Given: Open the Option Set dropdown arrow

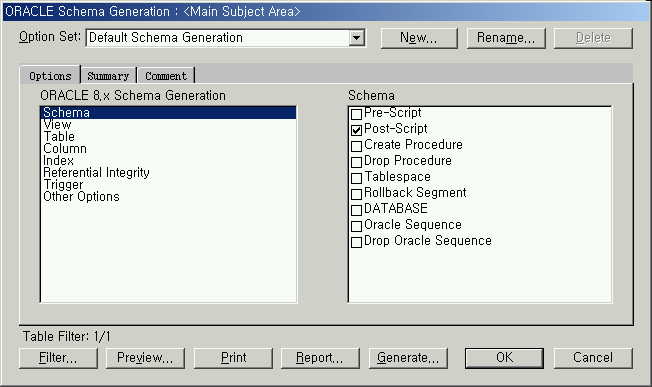Looking at the screenshot, I should tap(356, 38).
